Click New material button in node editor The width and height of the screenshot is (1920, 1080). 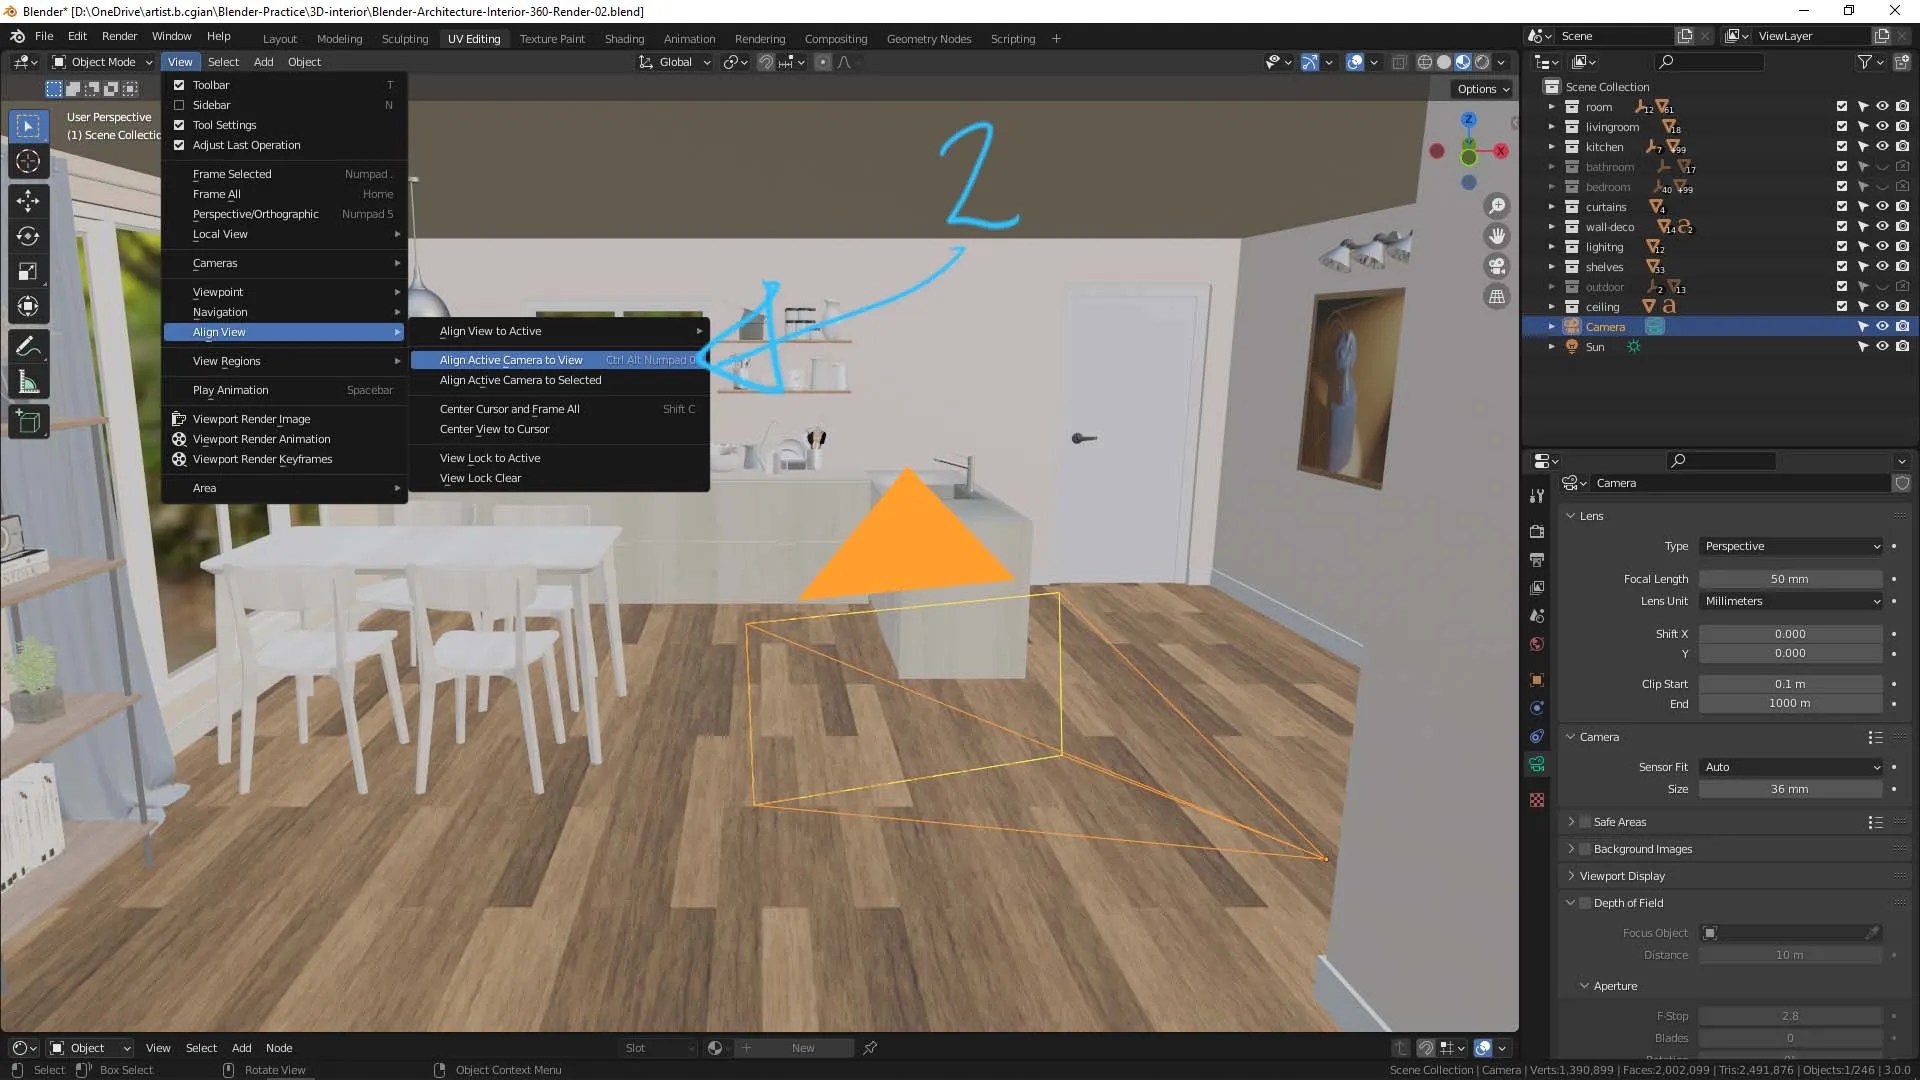point(803,1048)
